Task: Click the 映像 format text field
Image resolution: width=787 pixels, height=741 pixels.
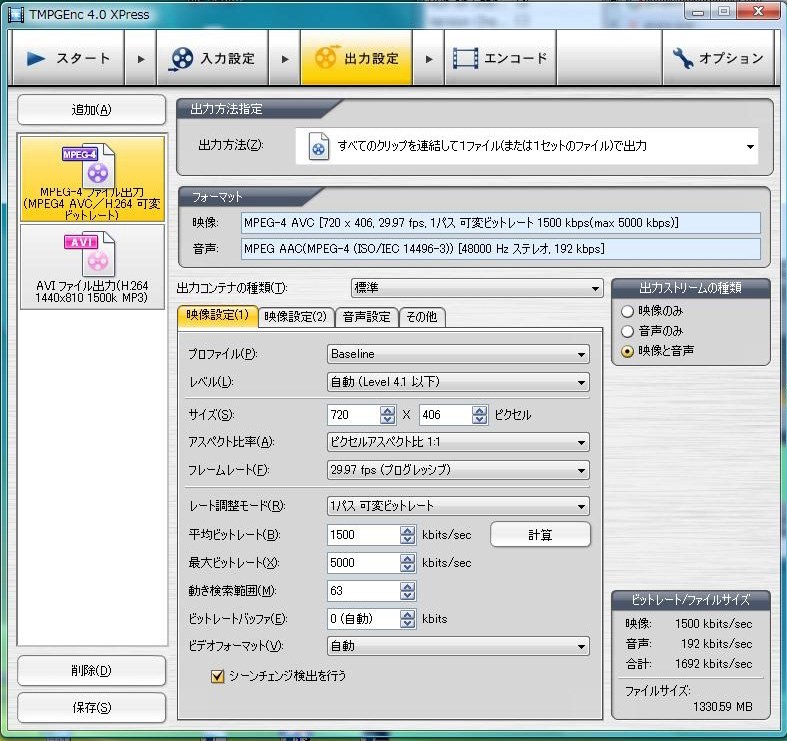Action: coord(501,223)
